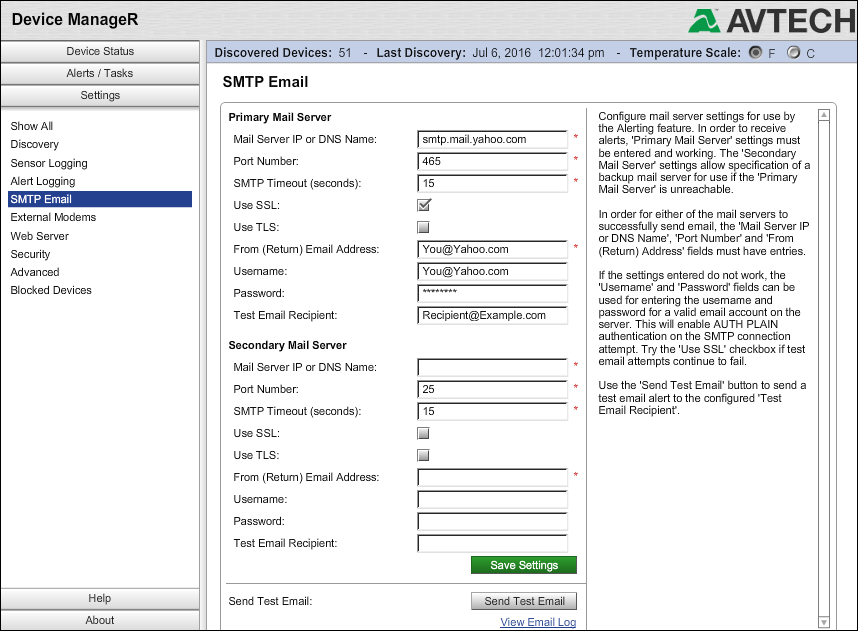
Task: Open the Help panel
Action: [100, 598]
